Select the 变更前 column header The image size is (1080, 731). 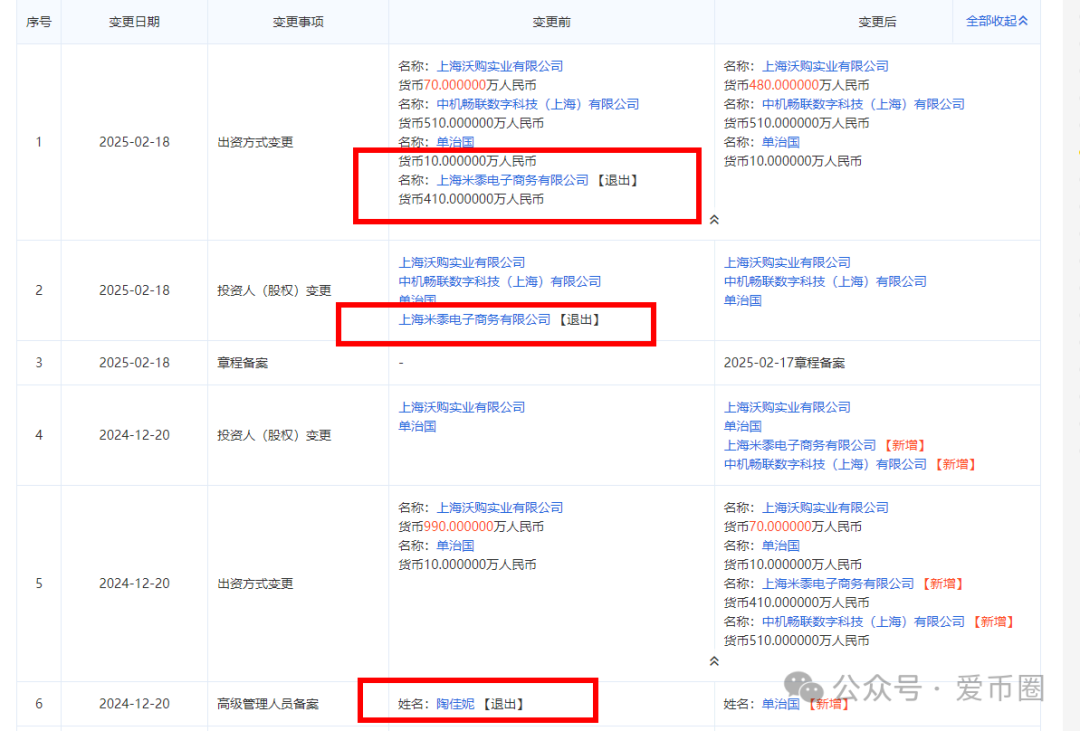point(551,20)
